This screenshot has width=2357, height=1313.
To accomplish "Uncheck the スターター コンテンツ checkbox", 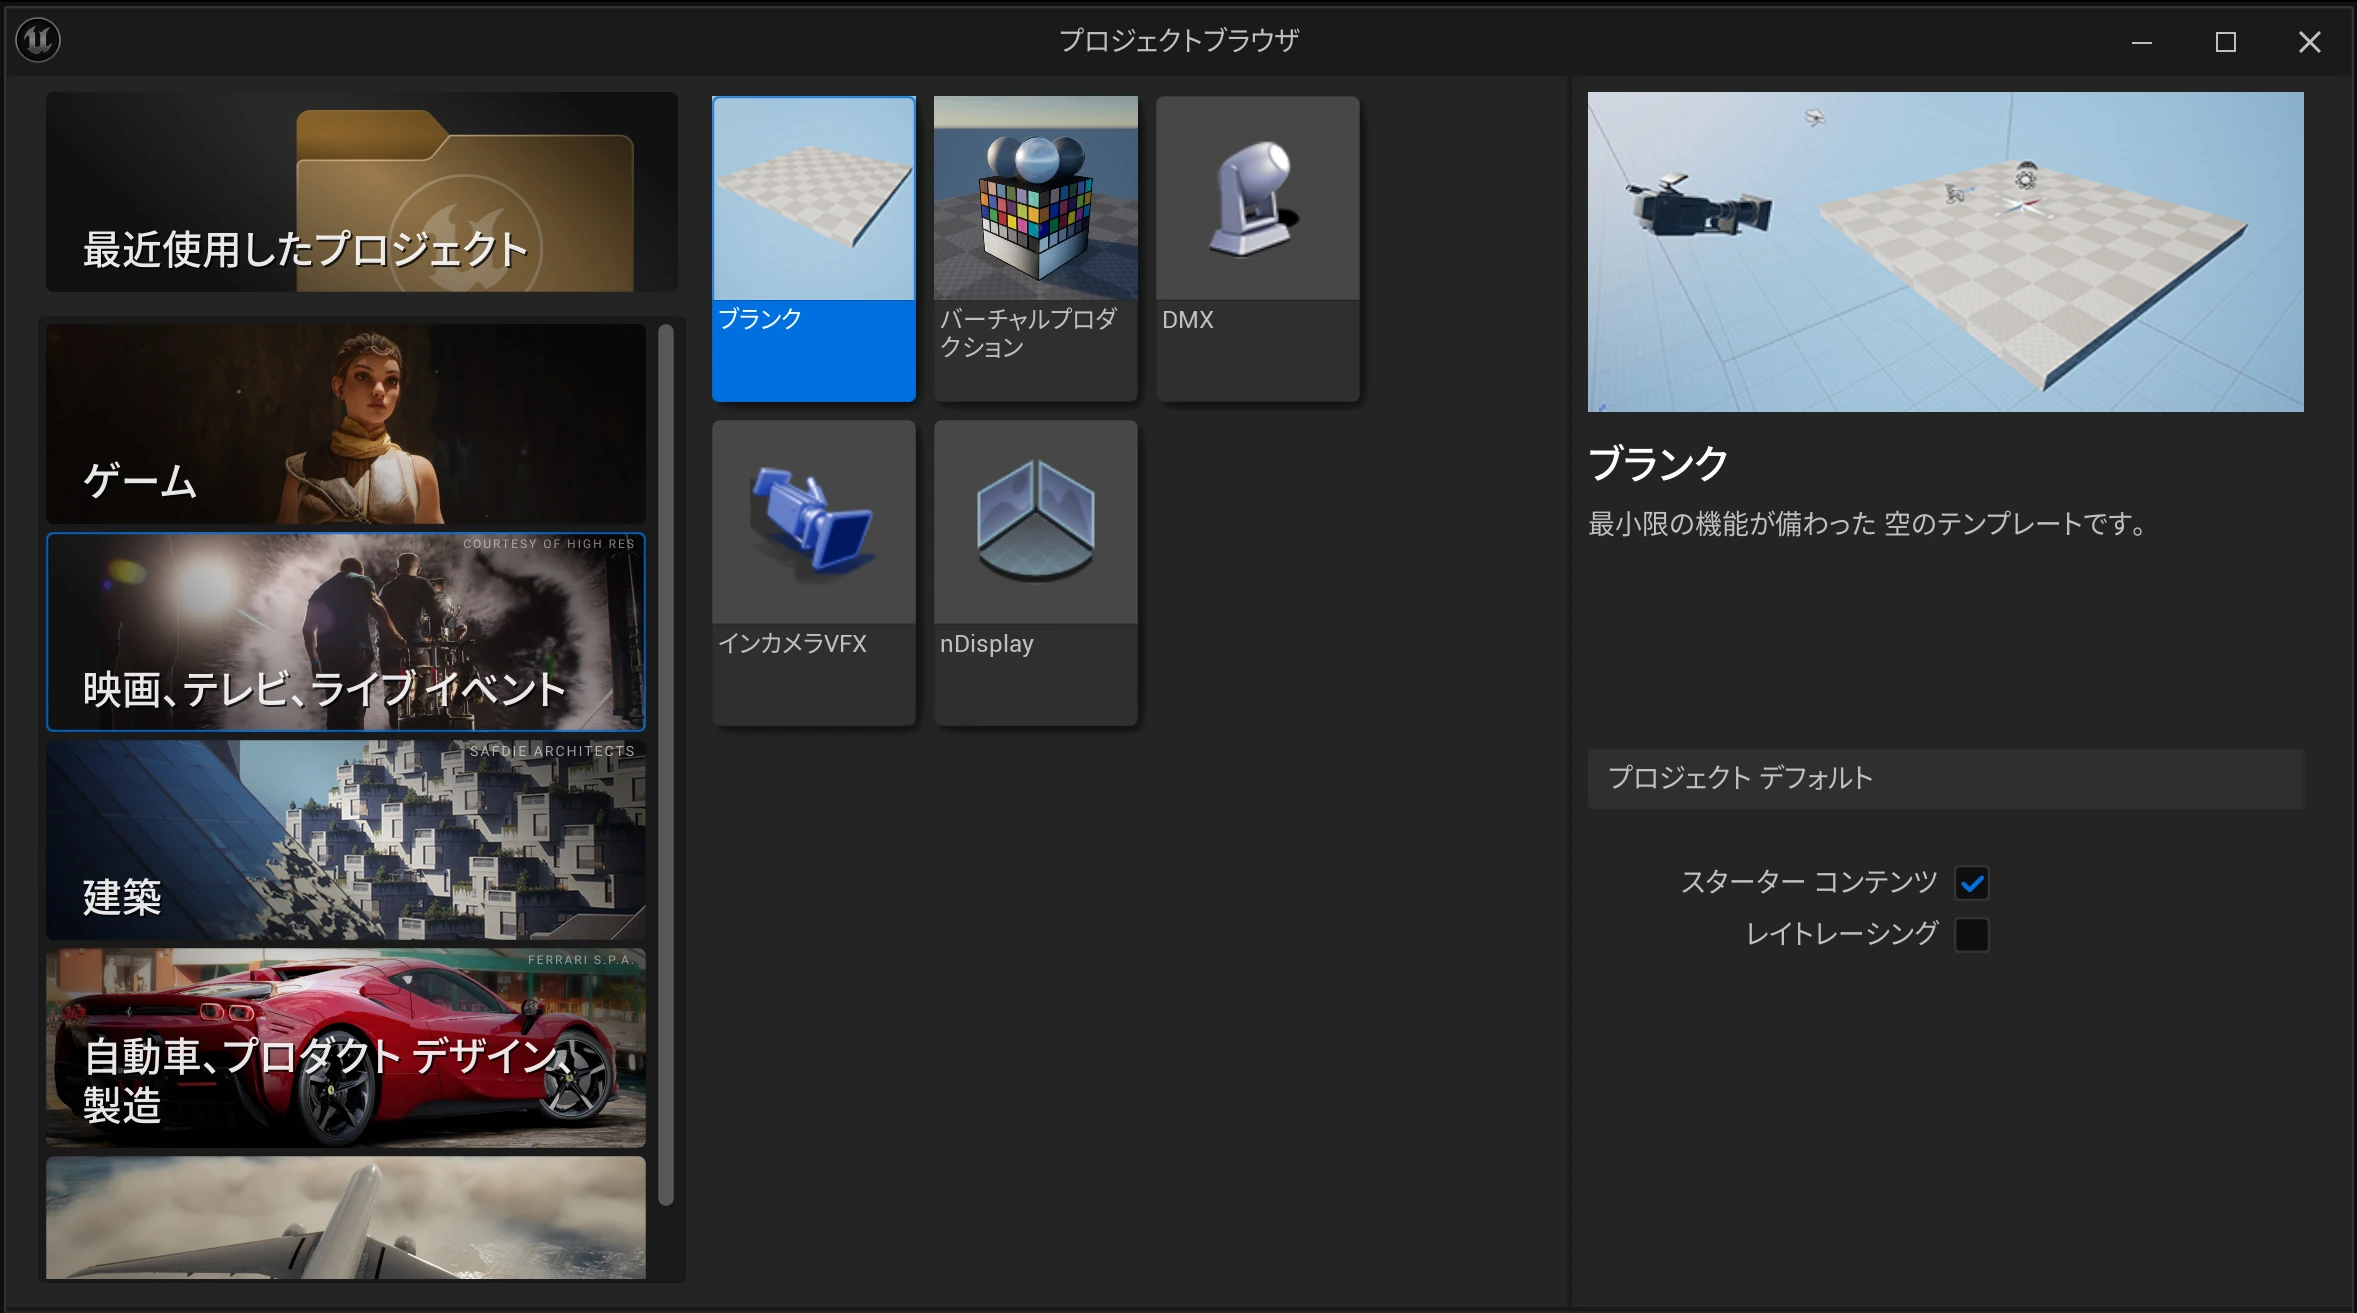I will pyautogui.click(x=1971, y=883).
